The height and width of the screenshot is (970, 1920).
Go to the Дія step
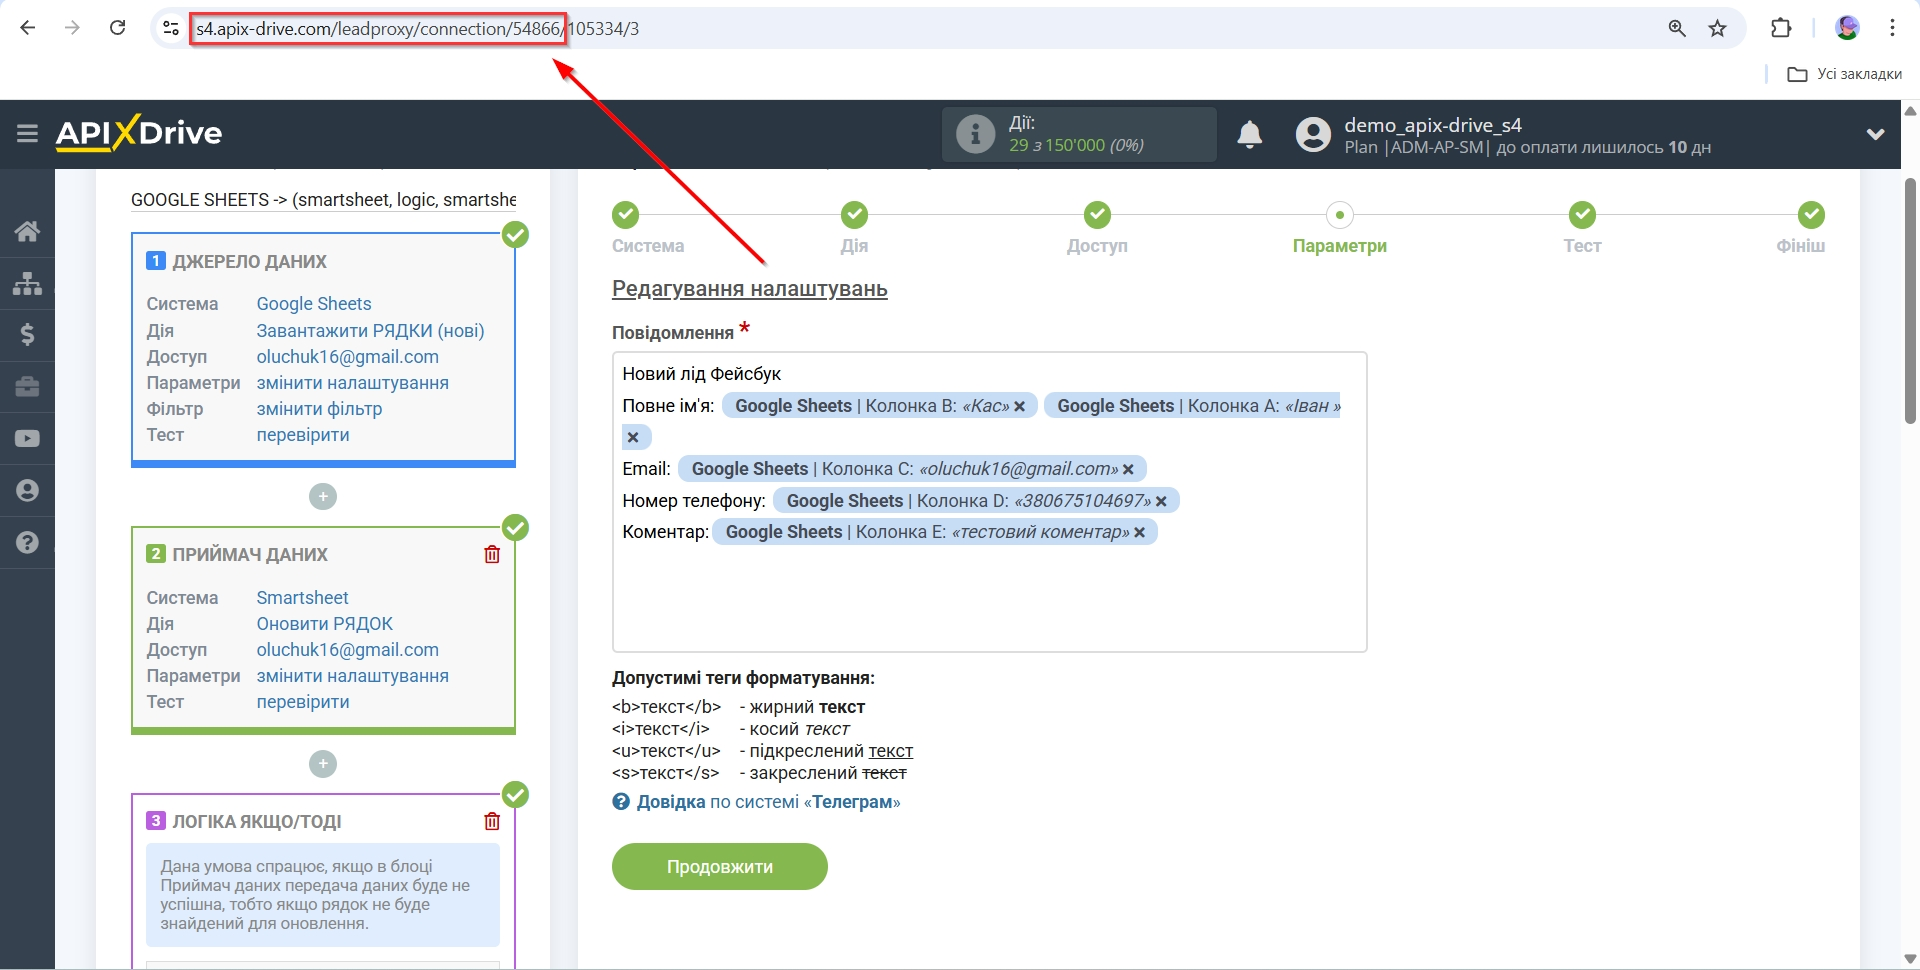(x=854, y=215)
